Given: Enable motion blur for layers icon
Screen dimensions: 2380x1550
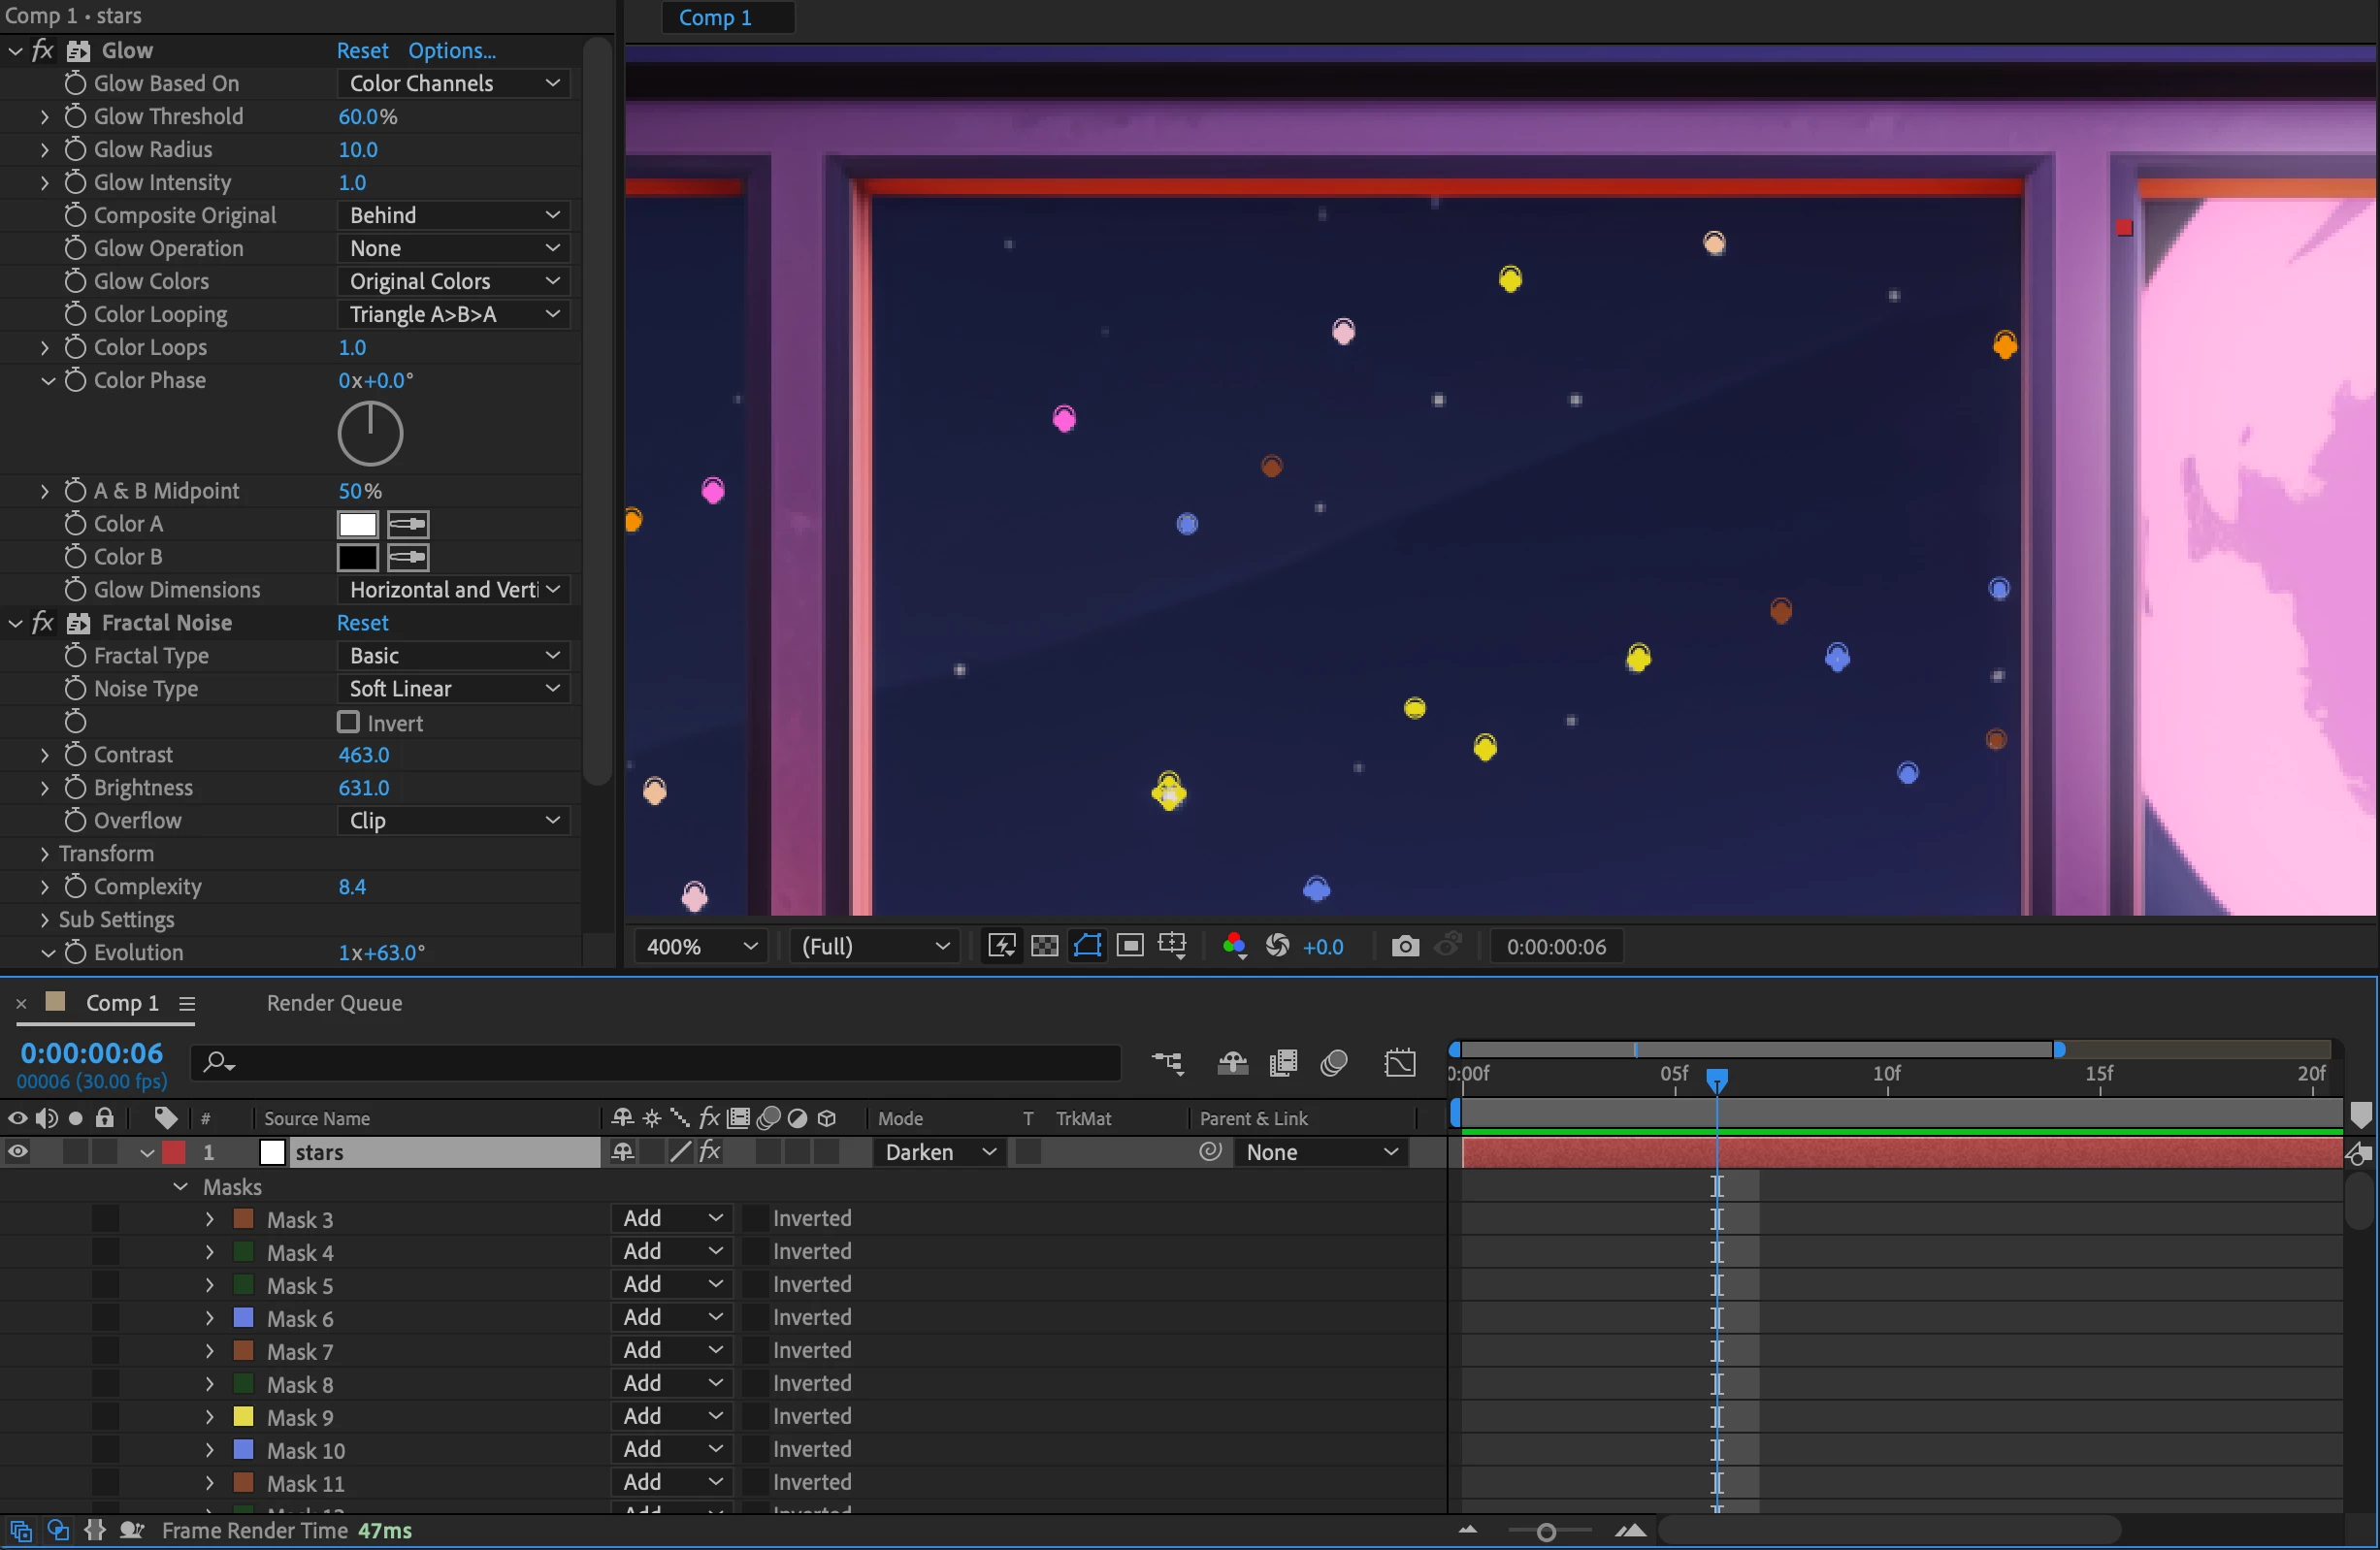Looking at the screenshot, I should coord(1333,1063).
